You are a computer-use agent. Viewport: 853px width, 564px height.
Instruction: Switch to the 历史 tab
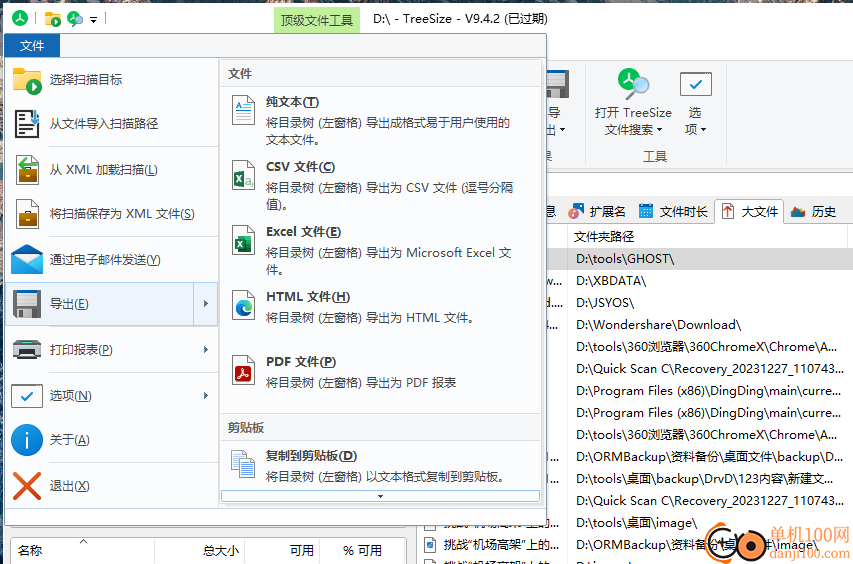[x=814, y=212]
